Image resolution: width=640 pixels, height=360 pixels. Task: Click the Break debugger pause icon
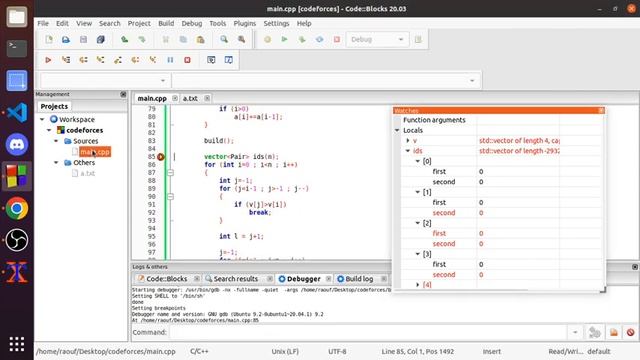point(170,60)
